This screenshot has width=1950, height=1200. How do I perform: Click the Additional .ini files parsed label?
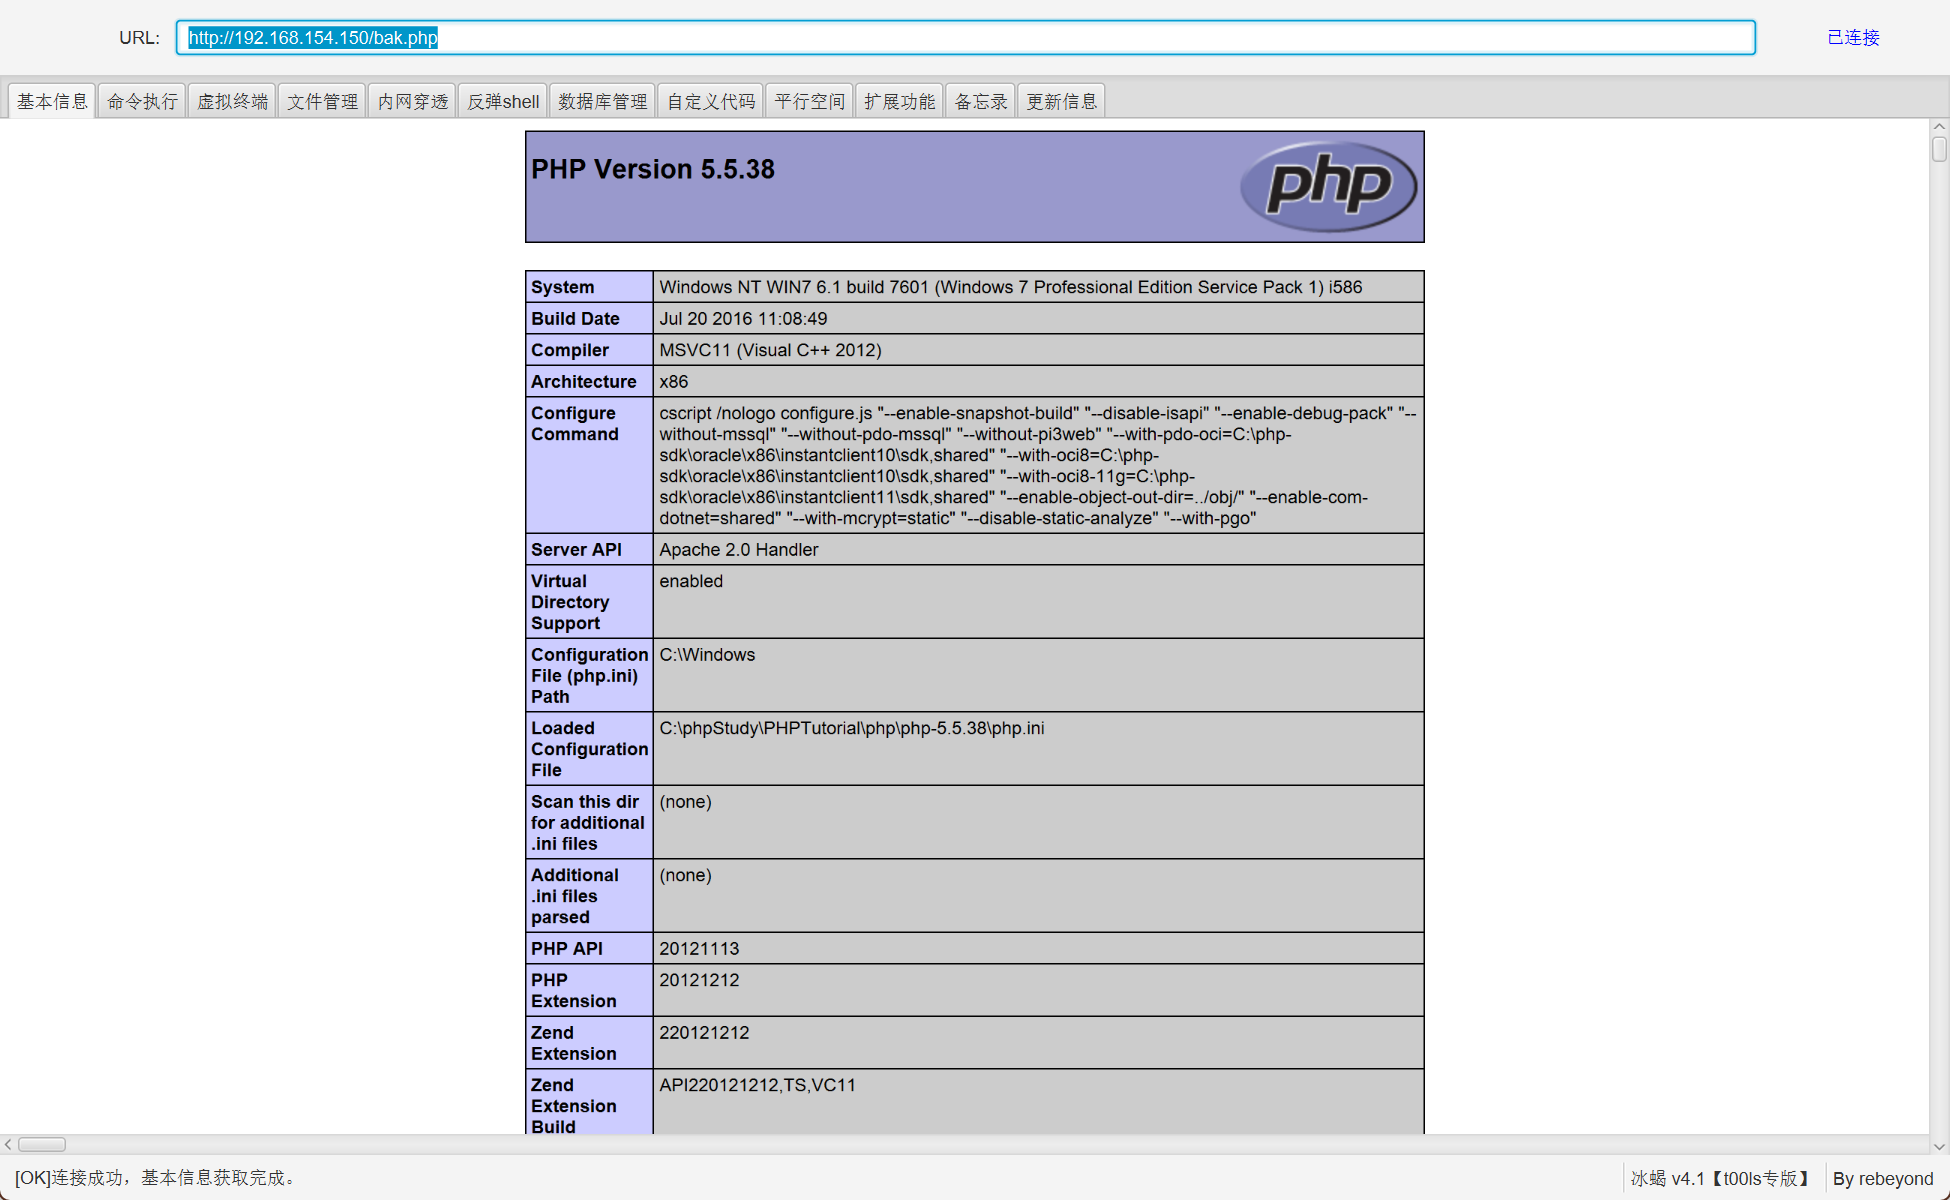575,896
